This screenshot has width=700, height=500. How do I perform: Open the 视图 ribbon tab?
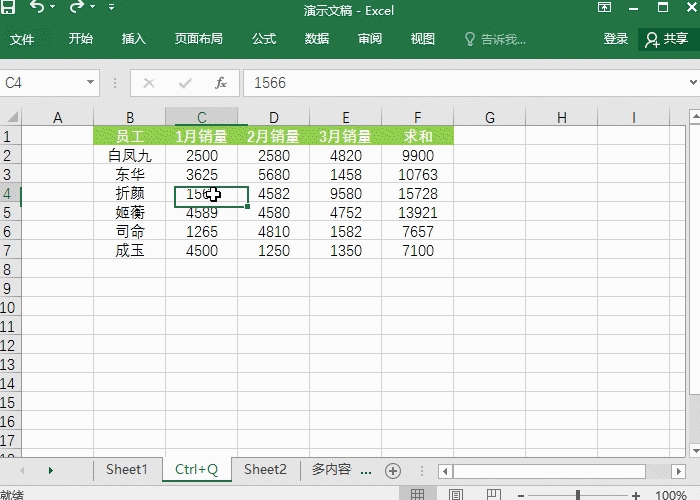pyautogui.click(x=422, y=39)
